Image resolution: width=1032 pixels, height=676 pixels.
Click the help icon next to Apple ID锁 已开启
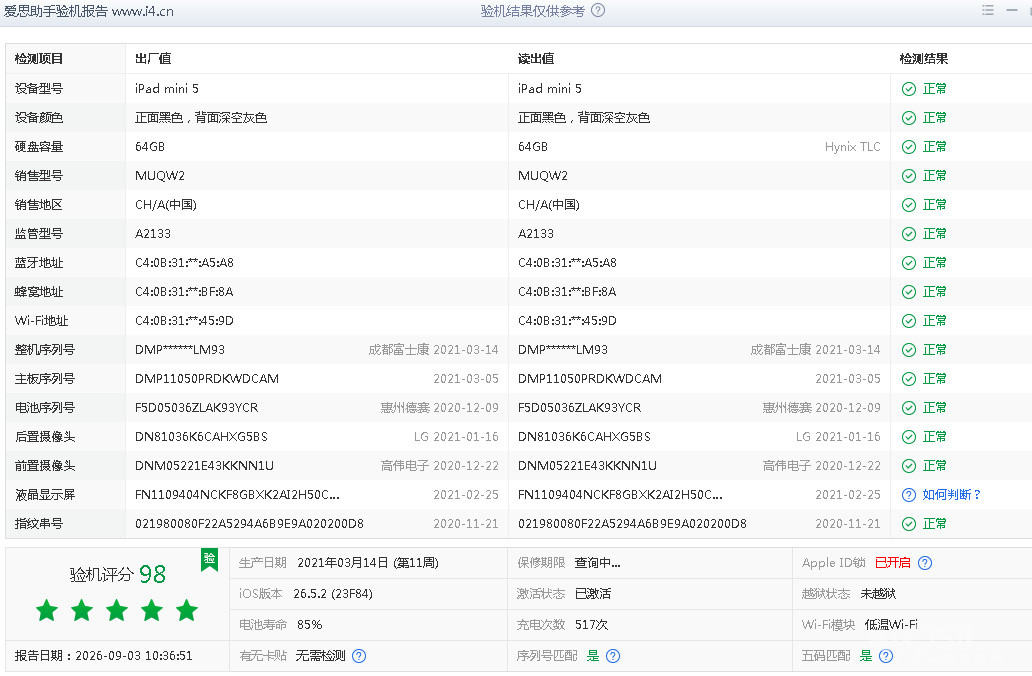click(x=925, y=563)
